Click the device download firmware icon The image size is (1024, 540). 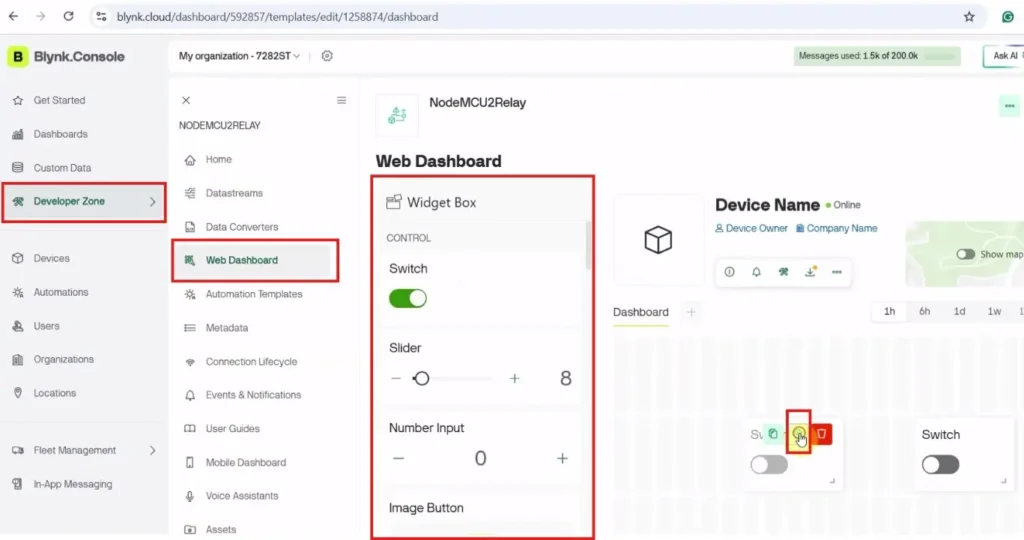pyautogui.click(x=810, y=272)
